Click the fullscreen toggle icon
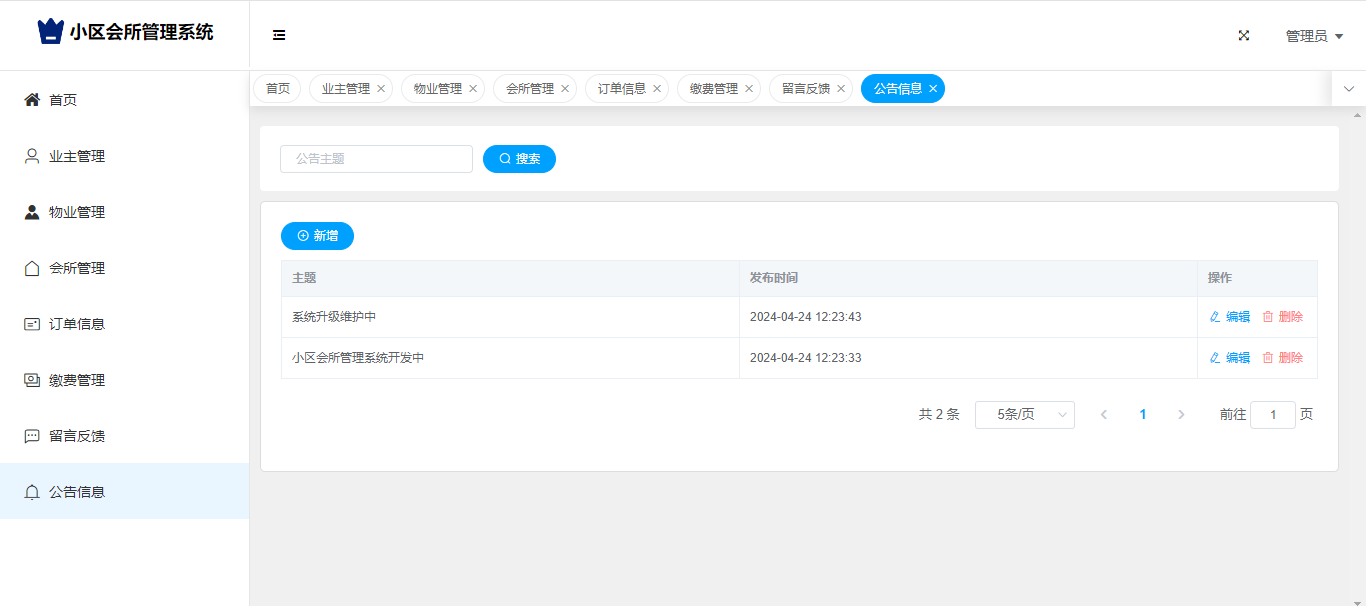Viewport: 1366px width, 606px height. 1244,35
